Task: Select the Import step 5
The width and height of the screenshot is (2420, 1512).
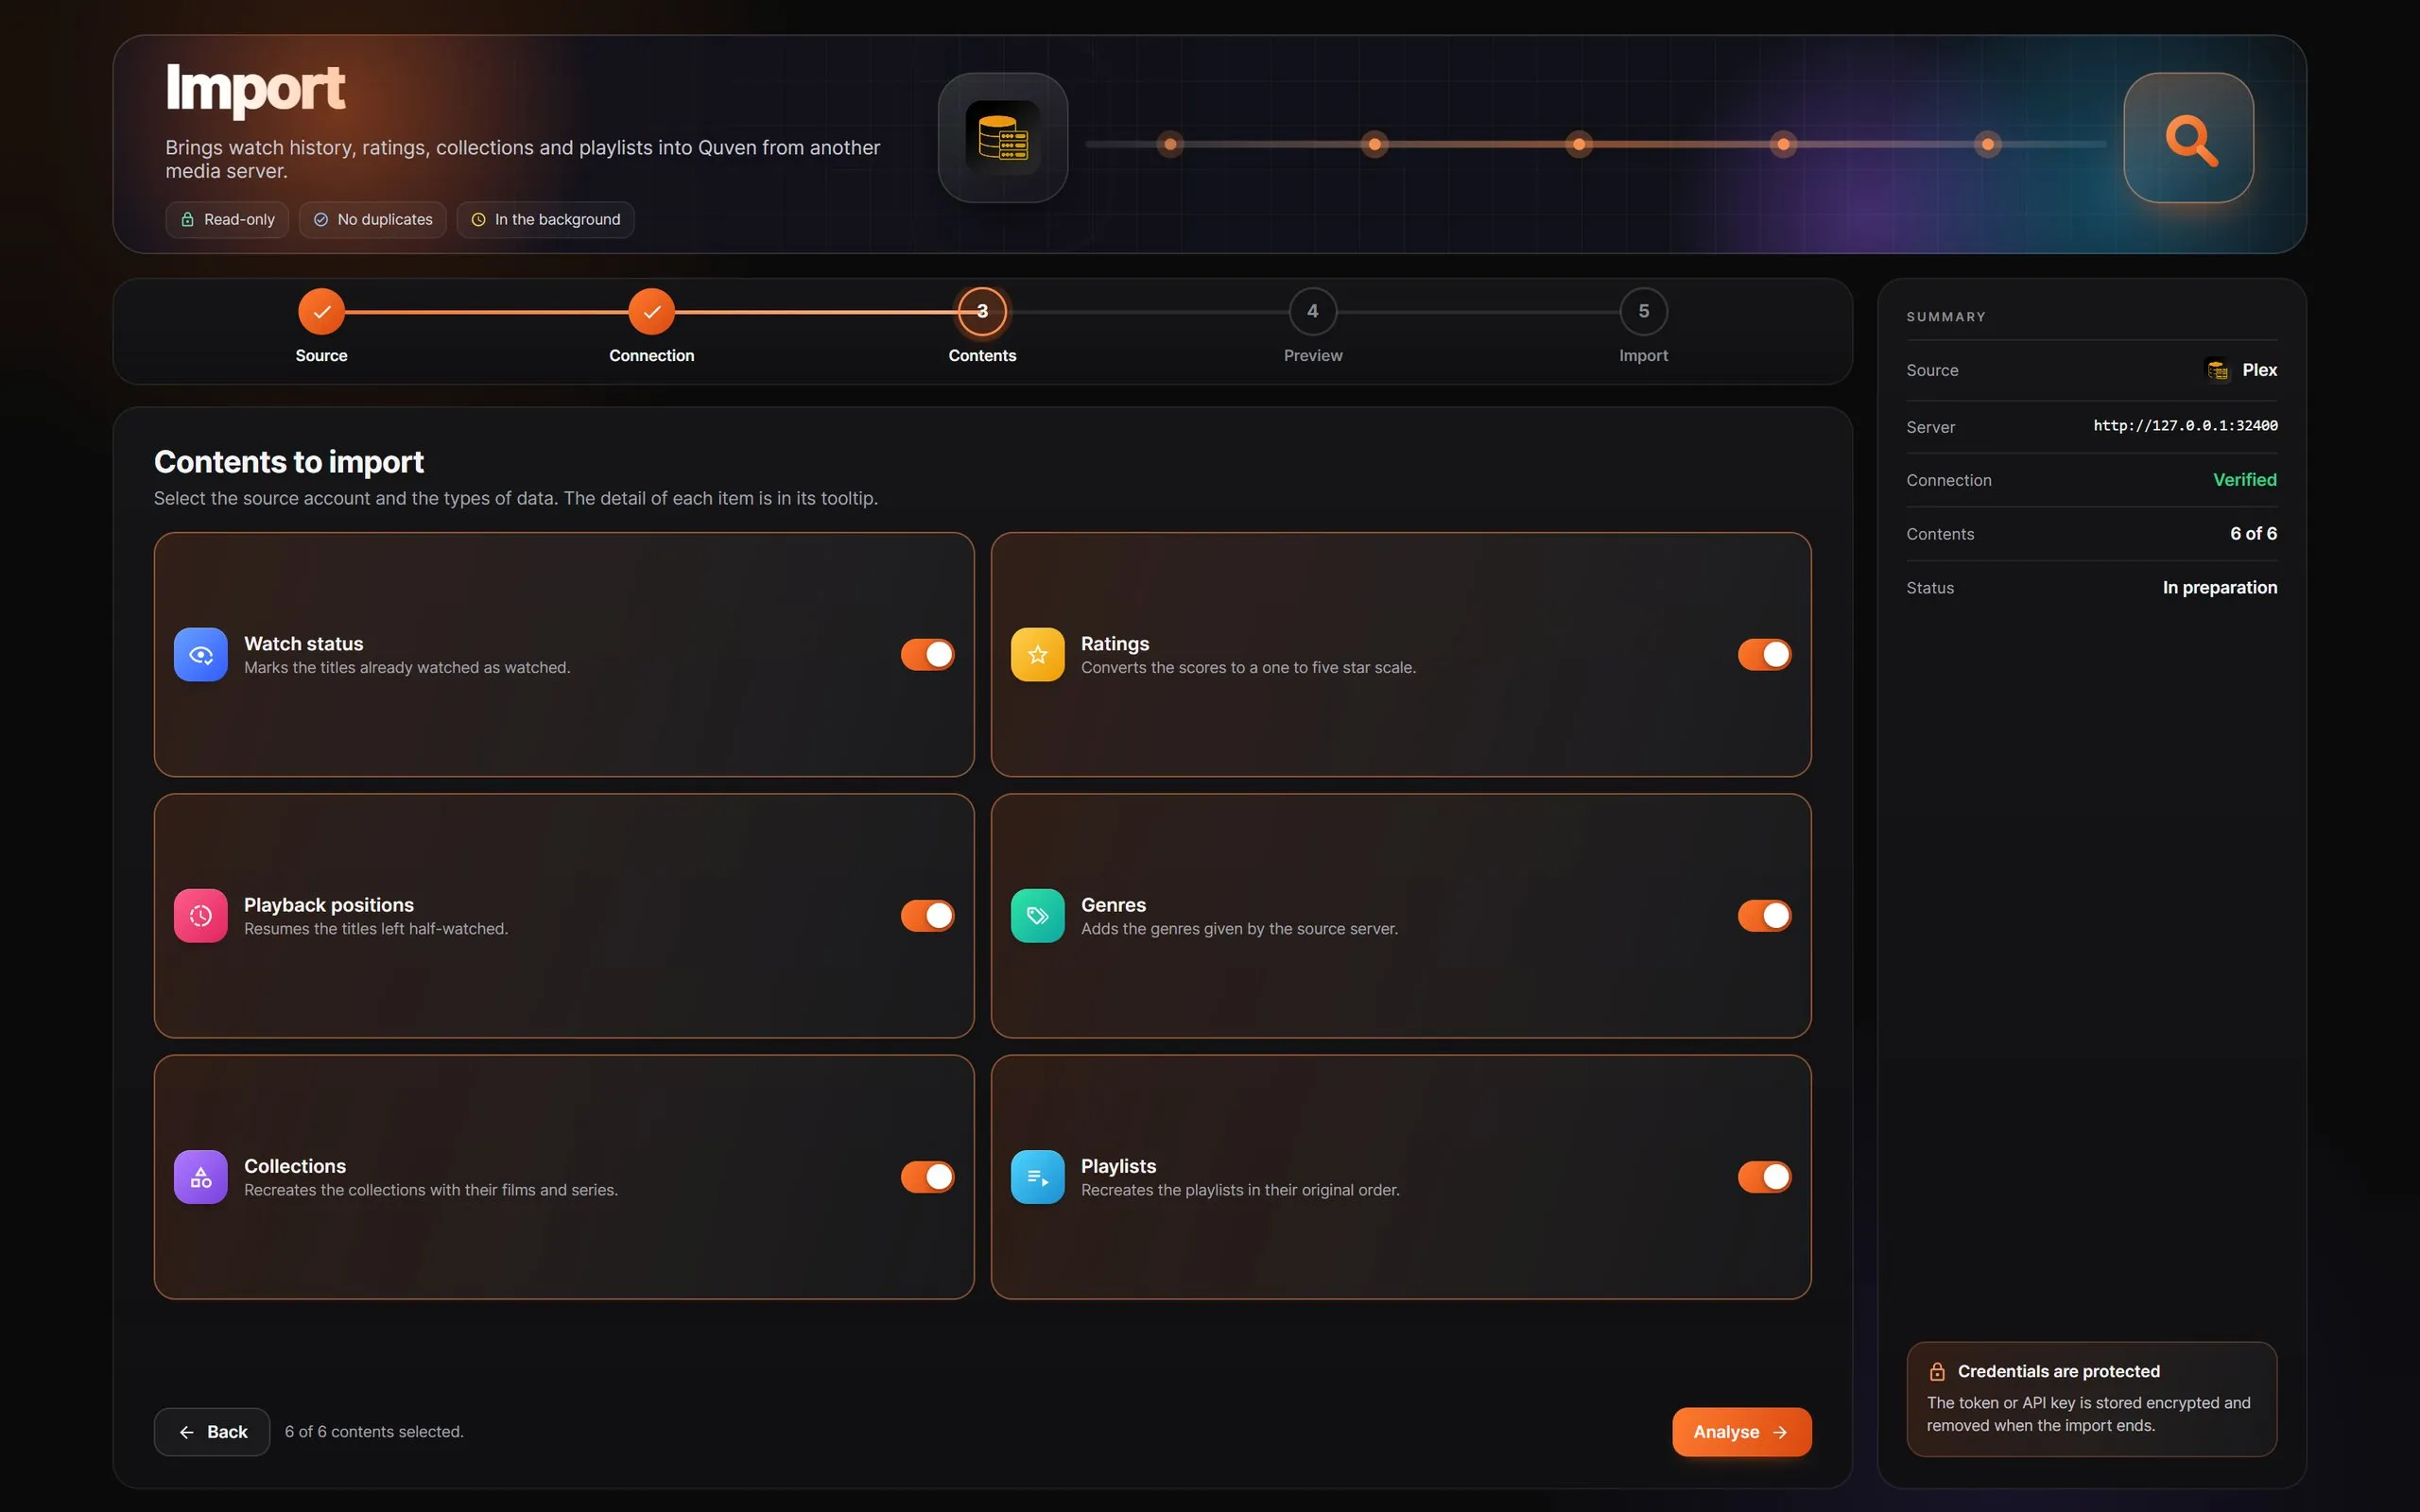Action: [1643, 312]
